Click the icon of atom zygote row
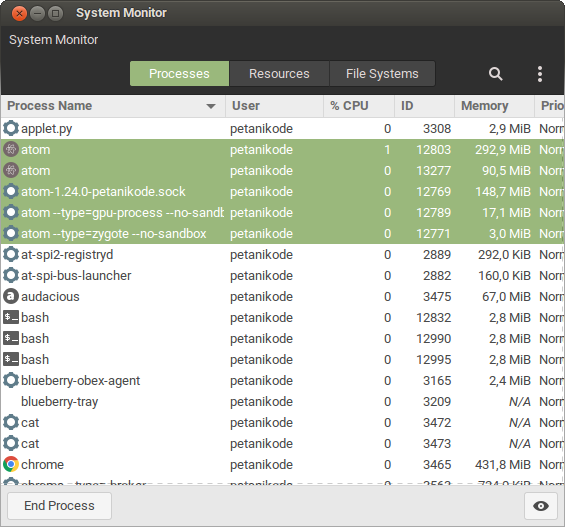 (x=11, y=233)
